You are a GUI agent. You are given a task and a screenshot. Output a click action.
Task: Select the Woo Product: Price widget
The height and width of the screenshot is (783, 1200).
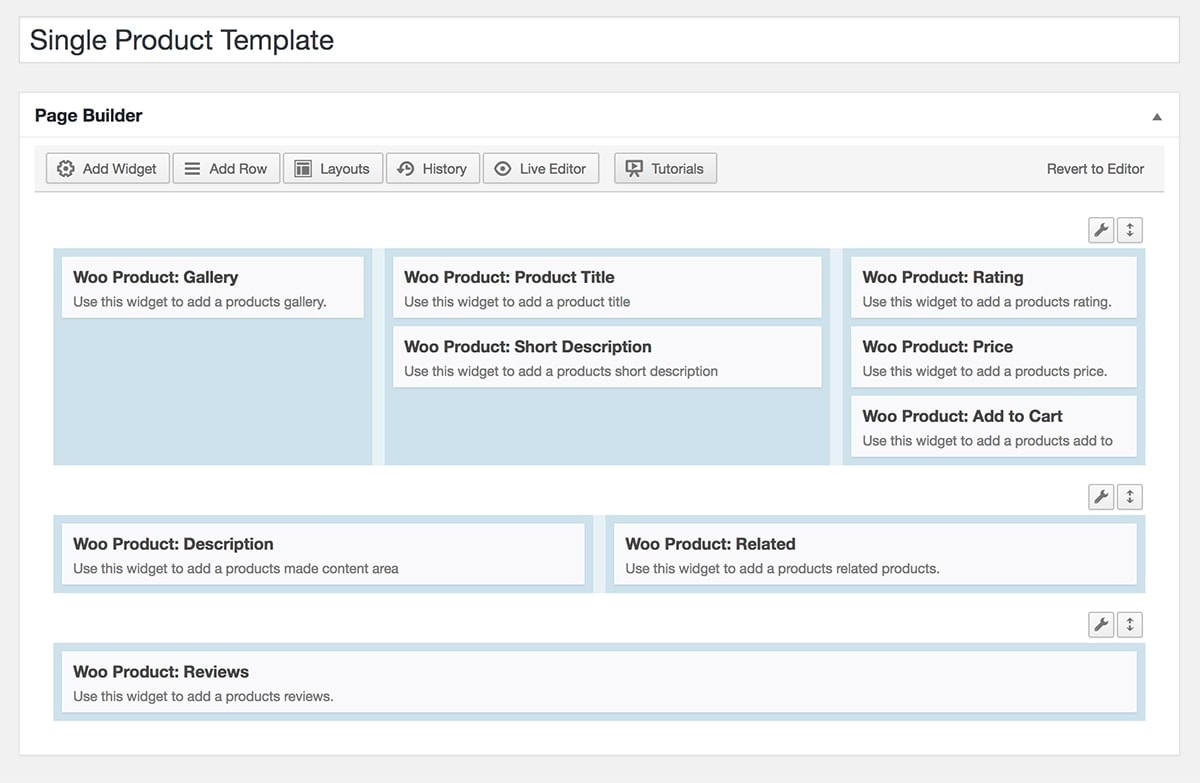tap(994, 357)
